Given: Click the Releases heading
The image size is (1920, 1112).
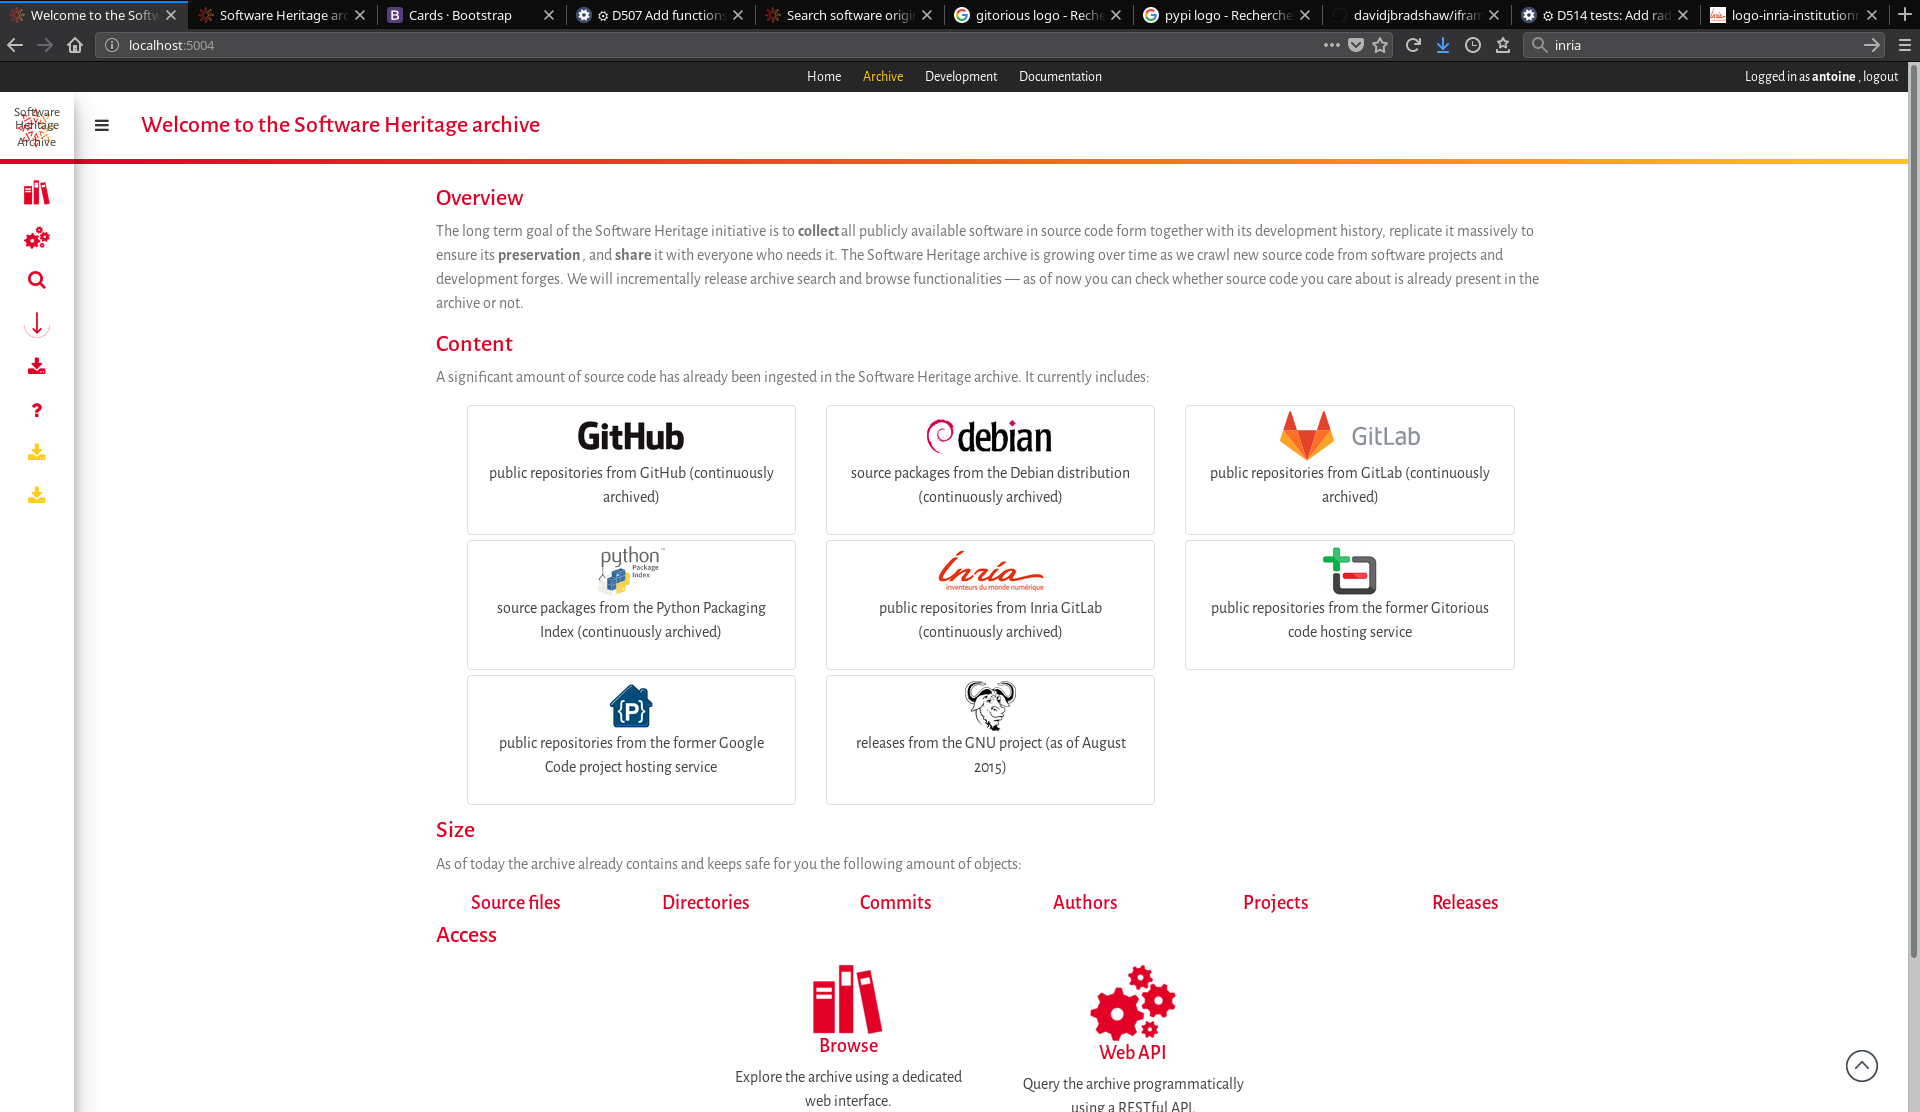Looking at the screenshot, I should 1465,902.
